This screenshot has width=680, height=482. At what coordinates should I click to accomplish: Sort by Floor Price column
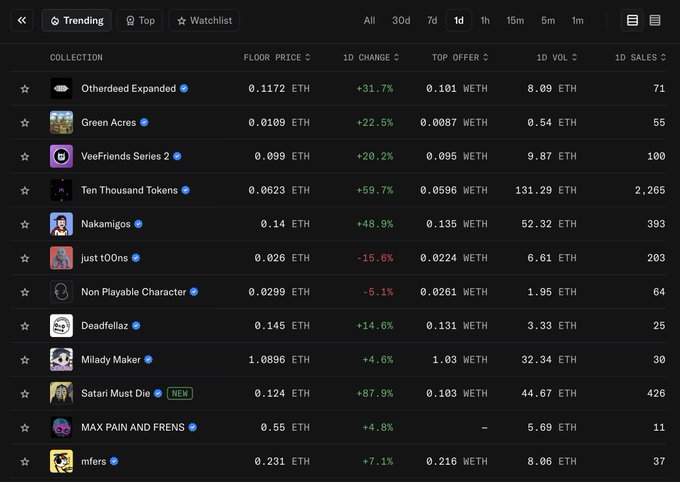tap(277, 57)
